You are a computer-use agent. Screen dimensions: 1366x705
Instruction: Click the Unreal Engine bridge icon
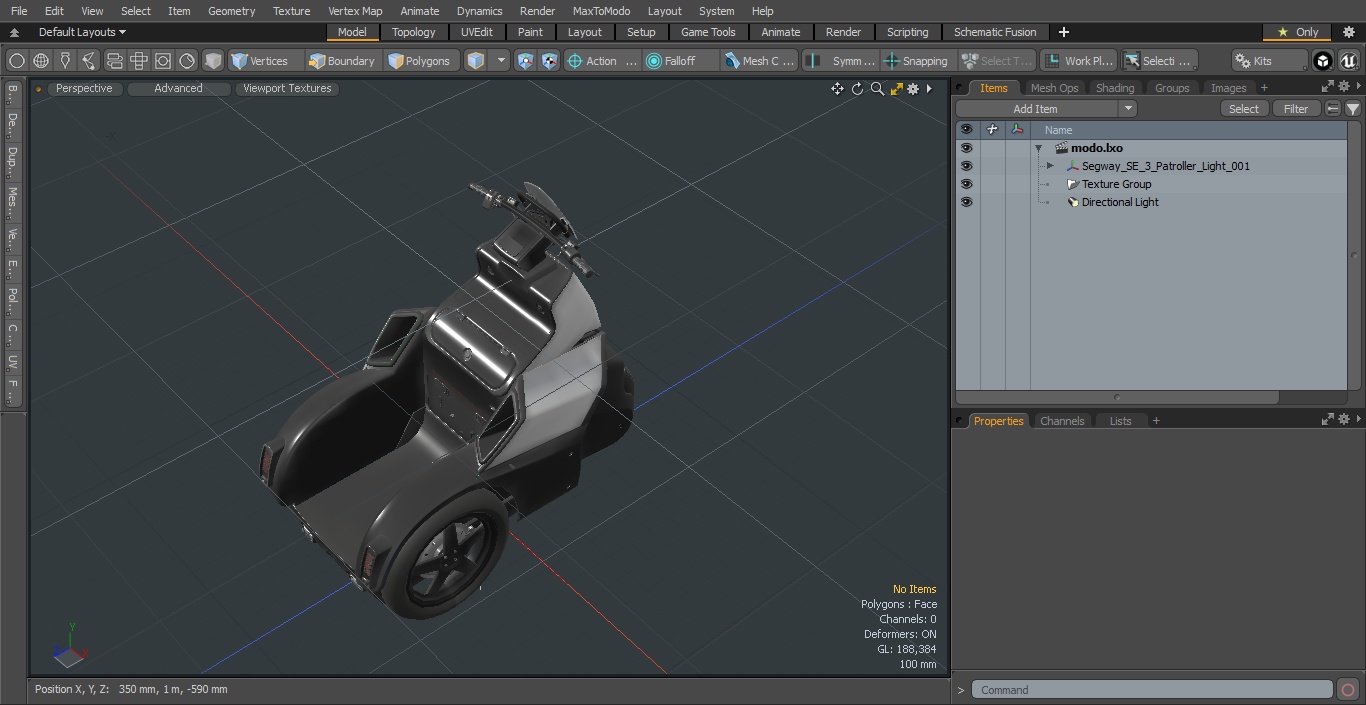(1349, 61)
